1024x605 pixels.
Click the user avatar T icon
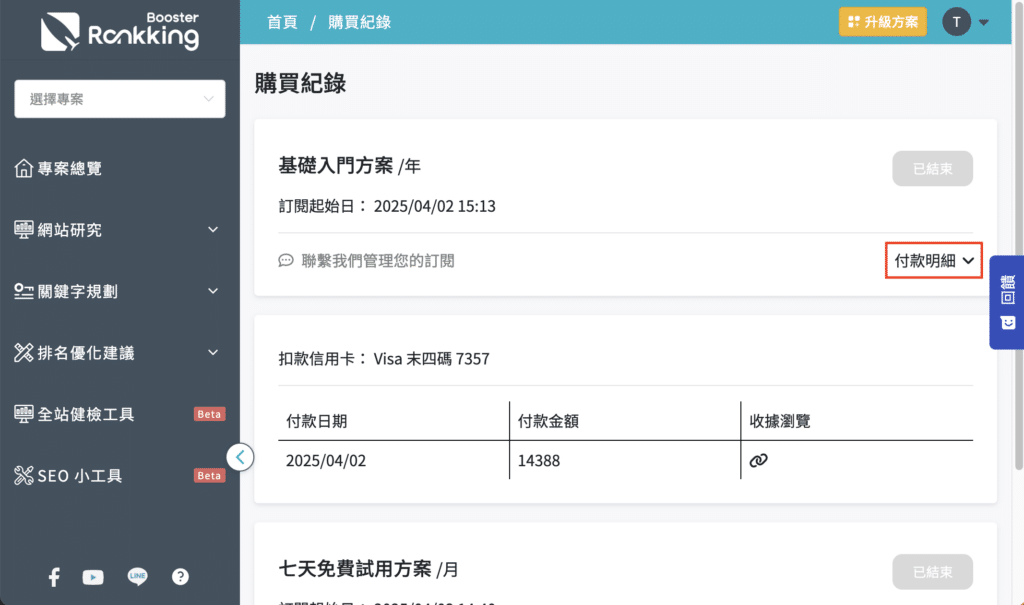click(957, 22)
